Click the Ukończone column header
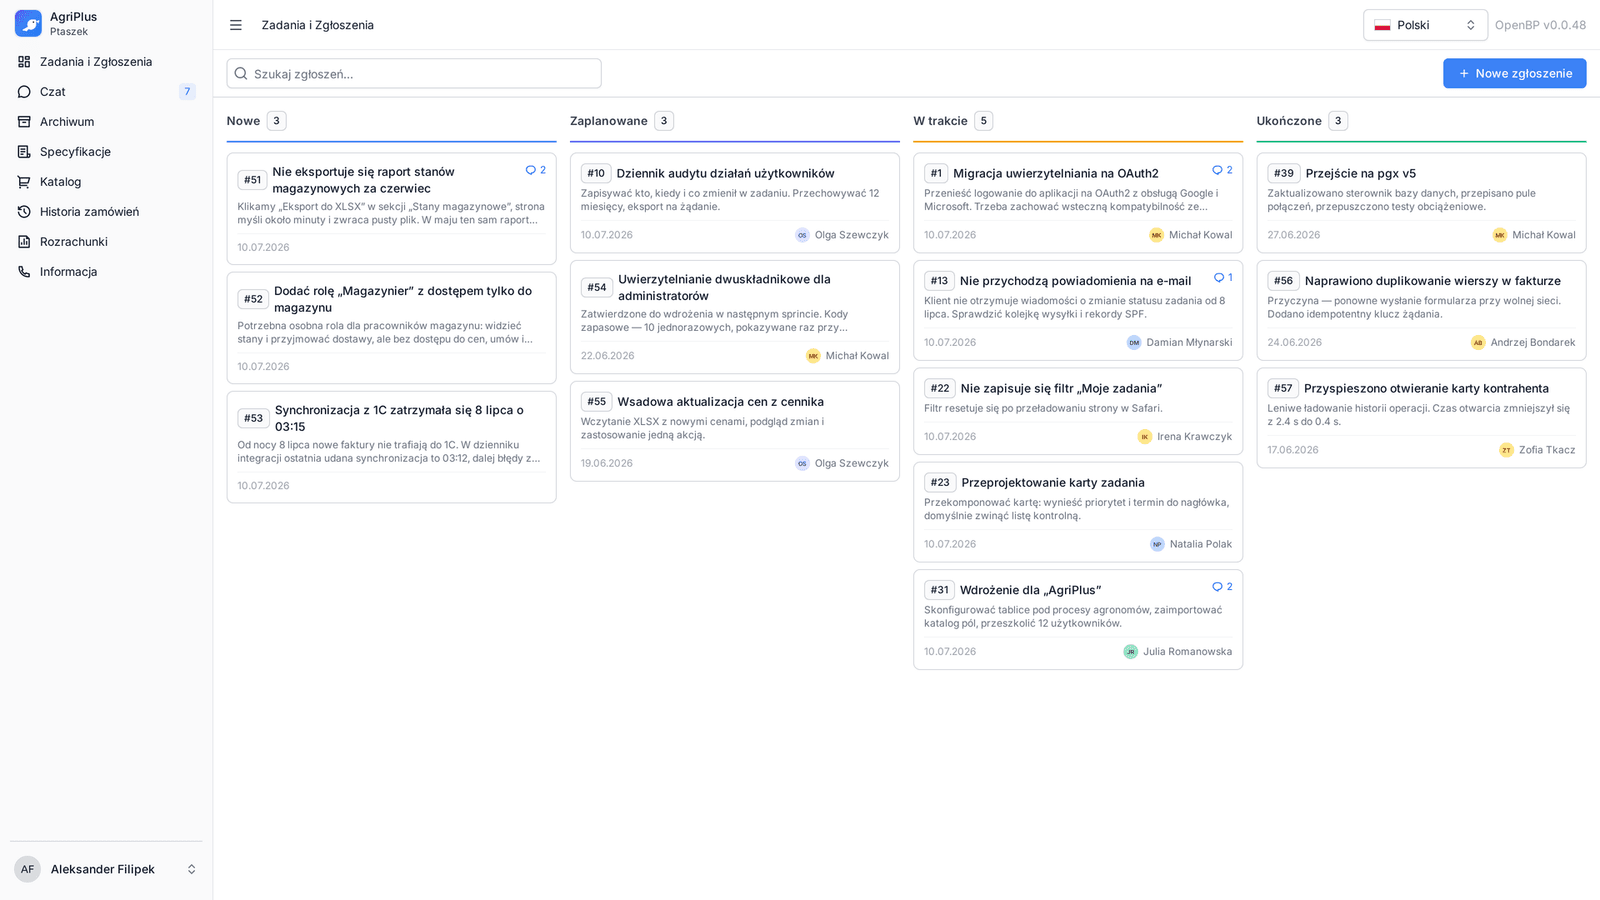This screenshot has width=1600, height=900. pos(1289,121)
